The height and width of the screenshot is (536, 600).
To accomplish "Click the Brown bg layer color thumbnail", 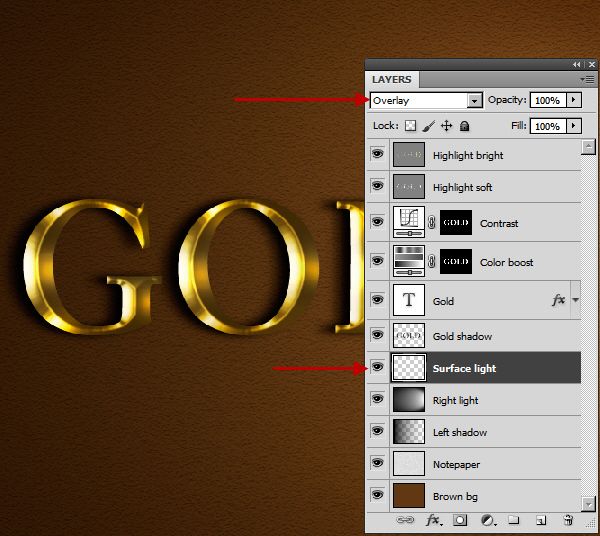I will pyautogui.click(x=409, y=495).
